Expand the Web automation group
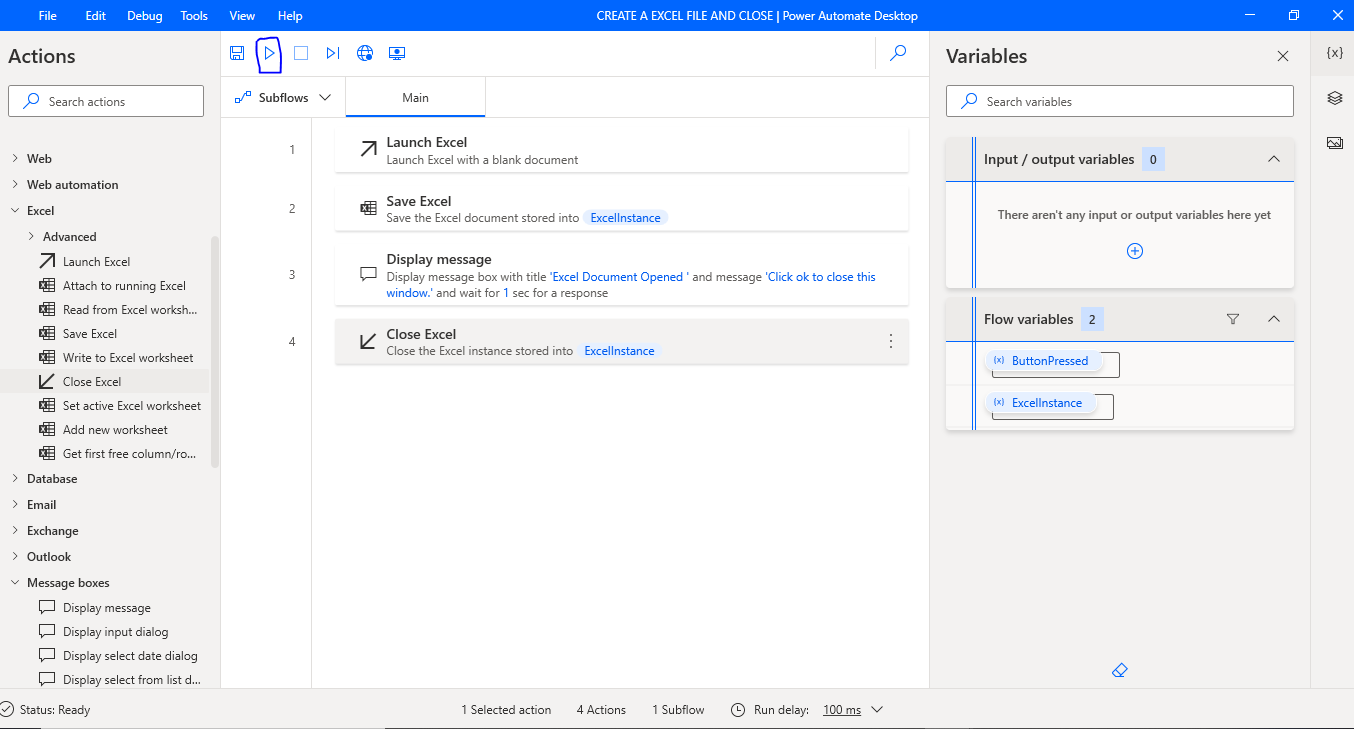The width and height of the screenshot is (1354, 729). pos(15,185)
